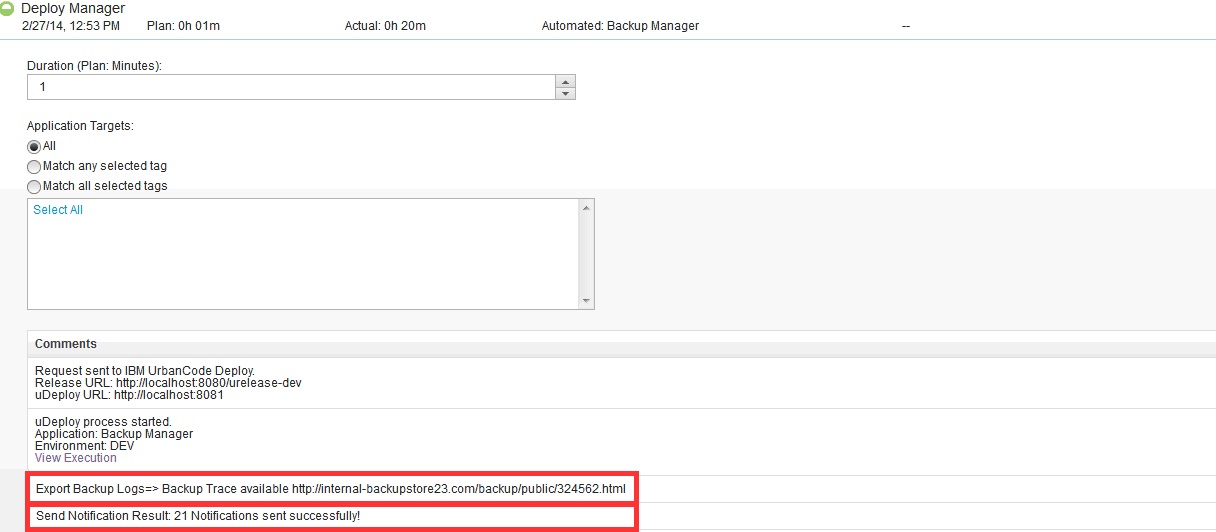Click "Automated: Backup Manager" label

coord(620,26)
